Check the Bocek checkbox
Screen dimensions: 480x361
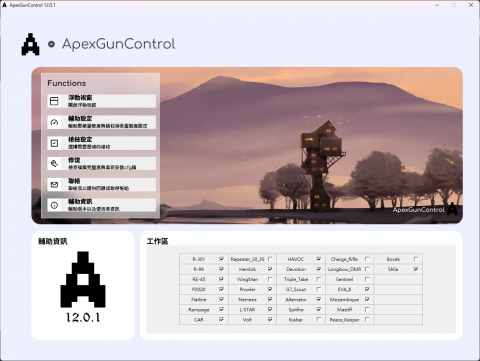[416, 259]
